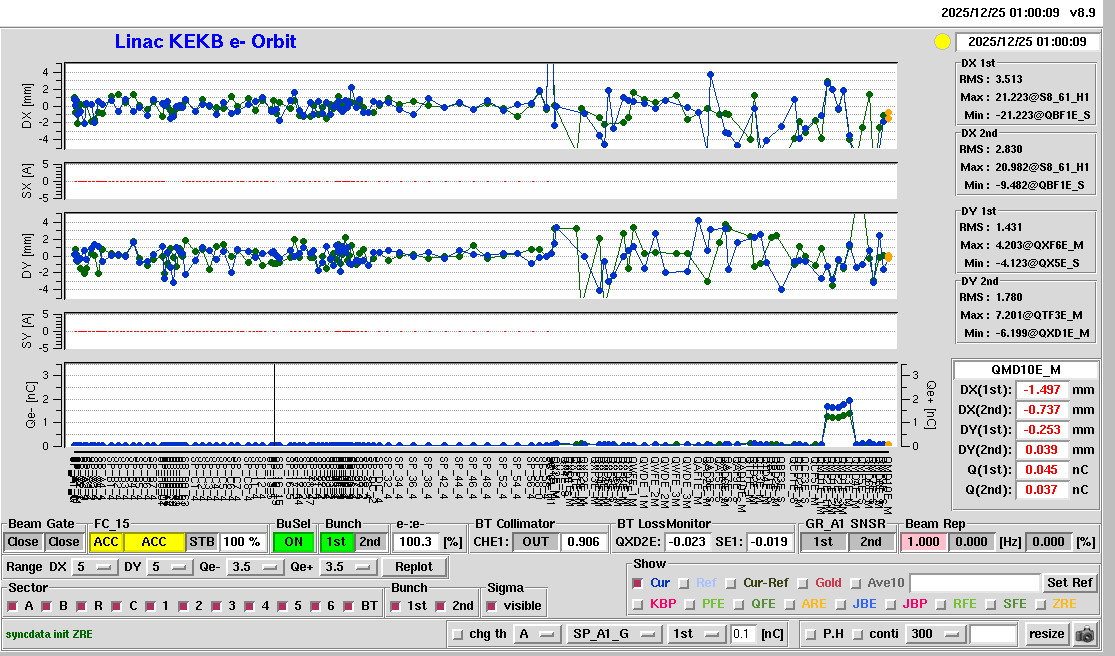Open the SP_A1_G monitor dropdown
The width and height of the screenshot is (1115, 656).
(x=614, y=633)
